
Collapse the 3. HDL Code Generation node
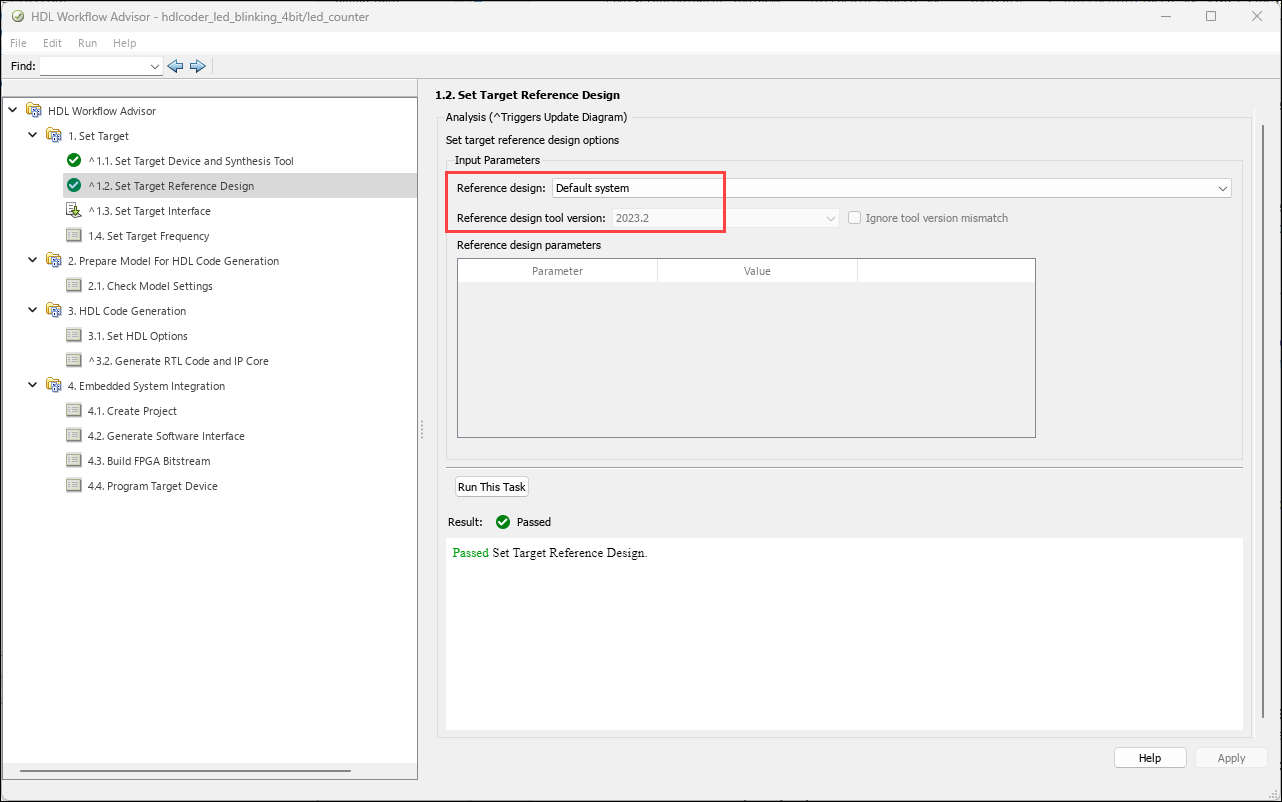(33, 311)
